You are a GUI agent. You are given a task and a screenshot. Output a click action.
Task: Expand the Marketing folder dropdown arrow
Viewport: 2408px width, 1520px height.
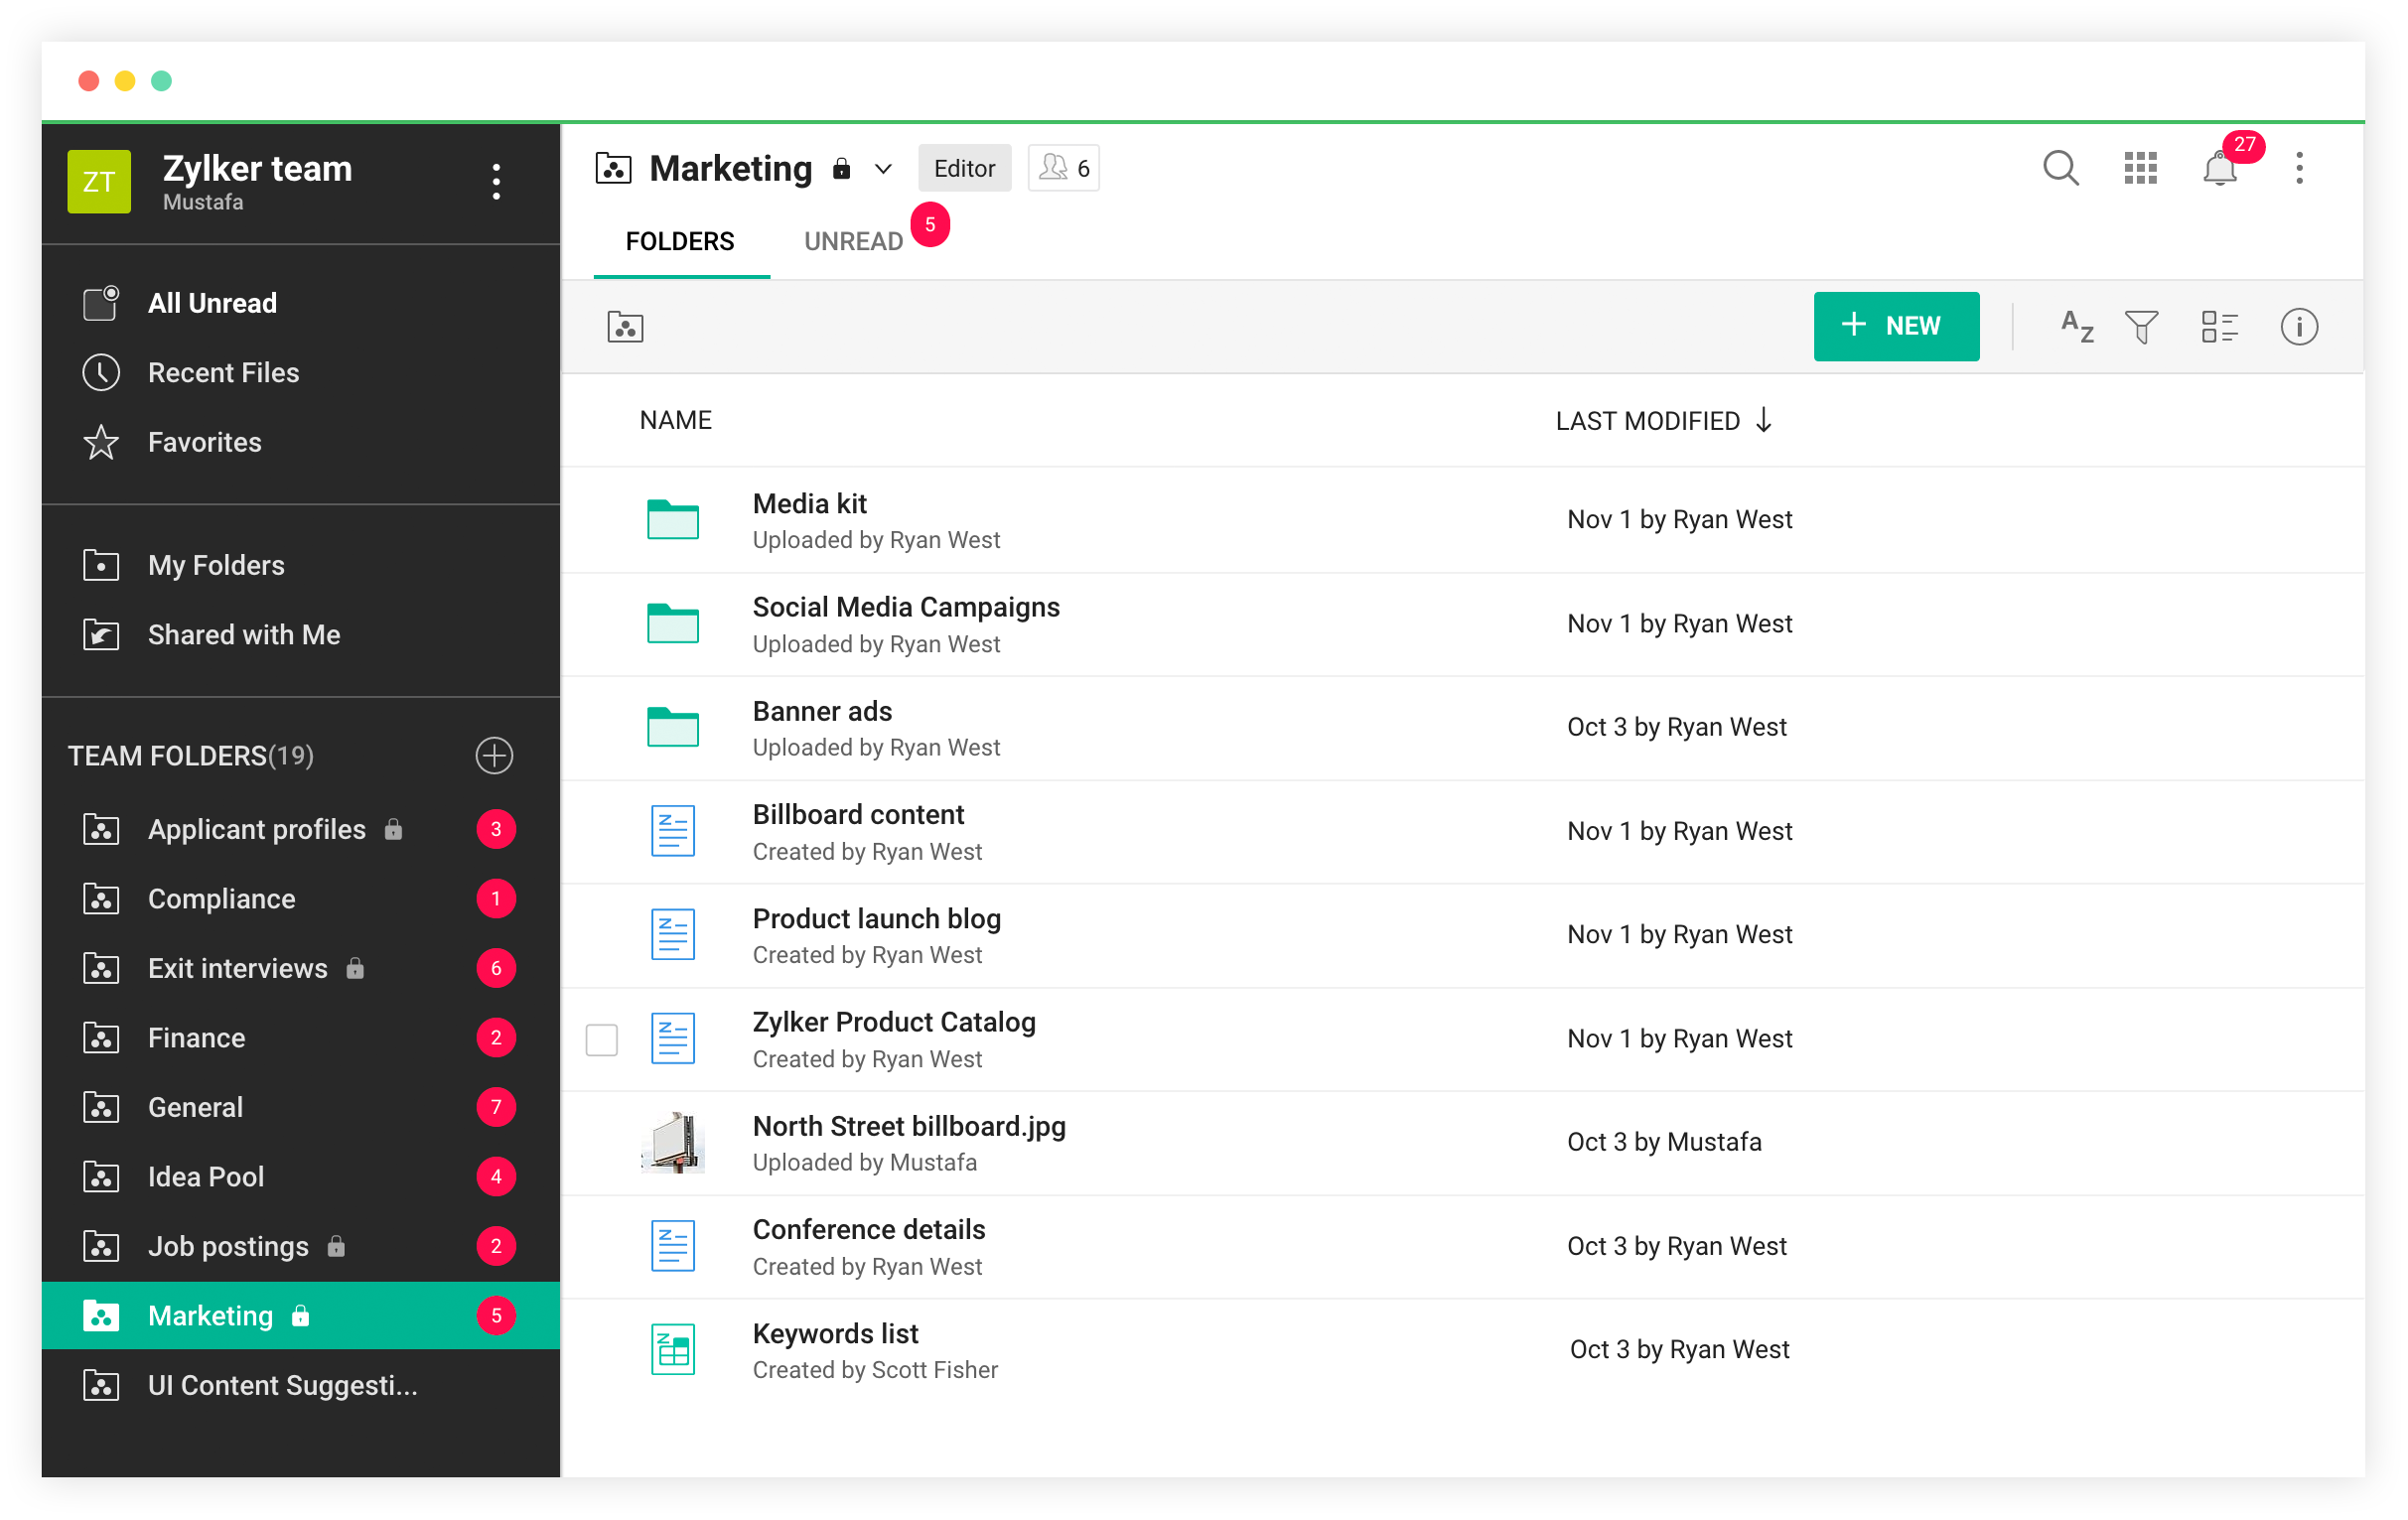(x=890, y=168)
